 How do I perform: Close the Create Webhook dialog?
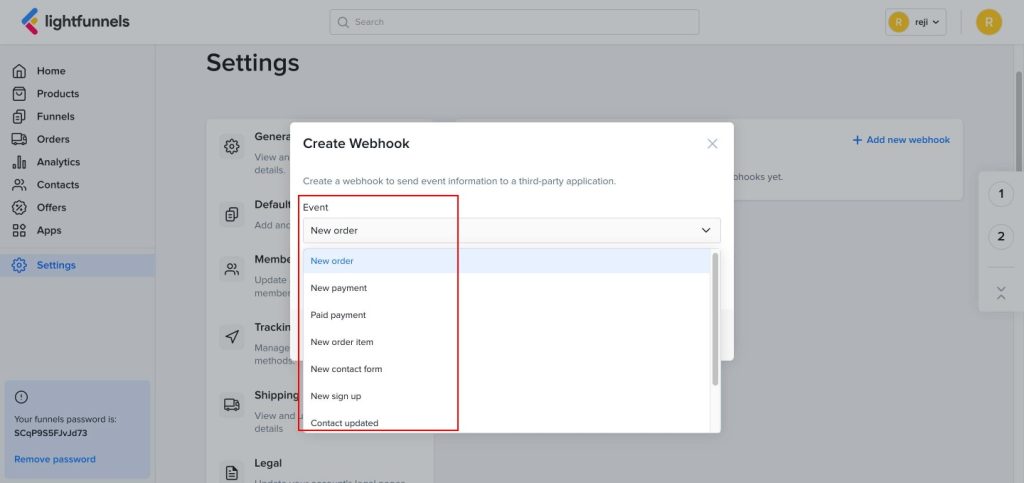[x=712, y=144]
